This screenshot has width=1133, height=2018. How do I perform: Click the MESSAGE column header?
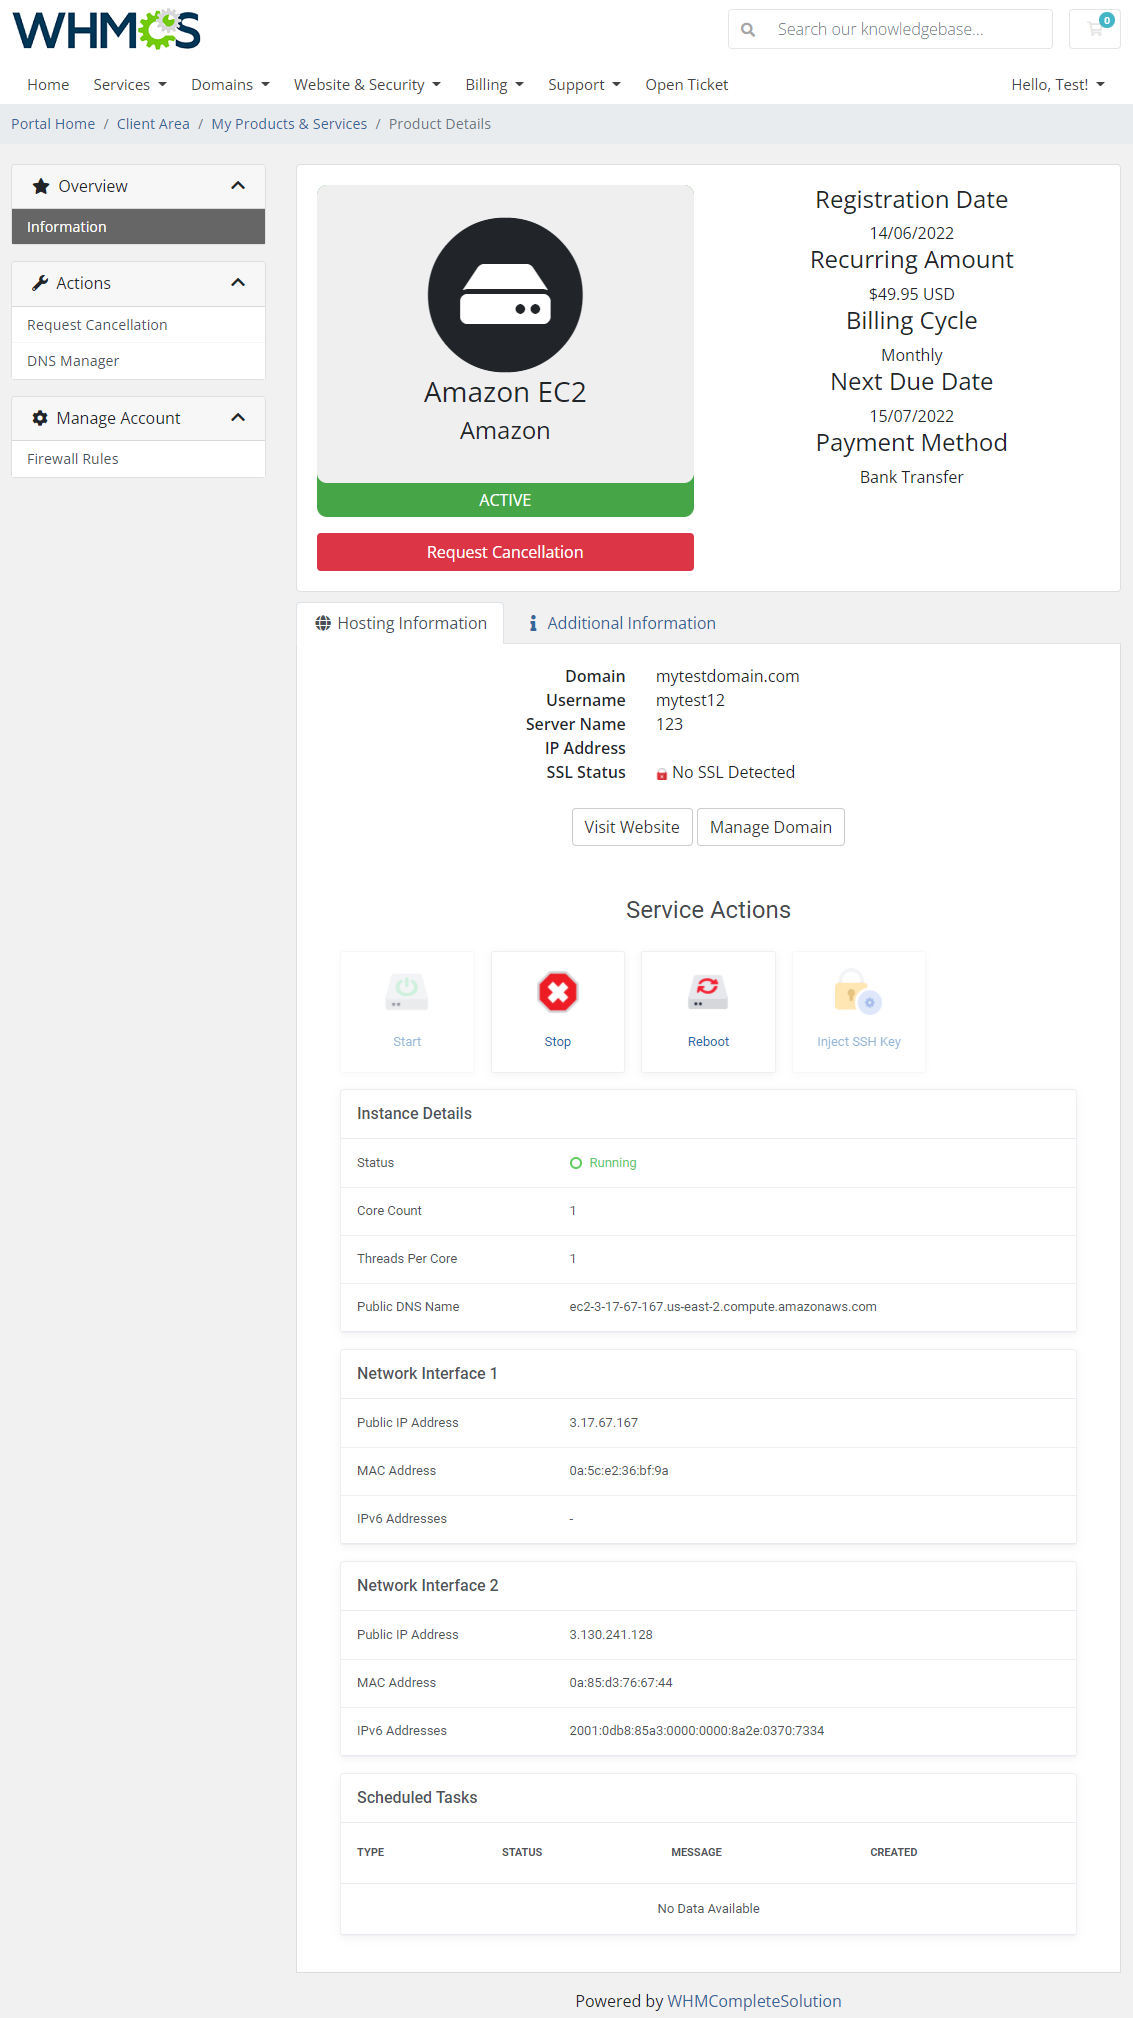[x=696, y=1853]
